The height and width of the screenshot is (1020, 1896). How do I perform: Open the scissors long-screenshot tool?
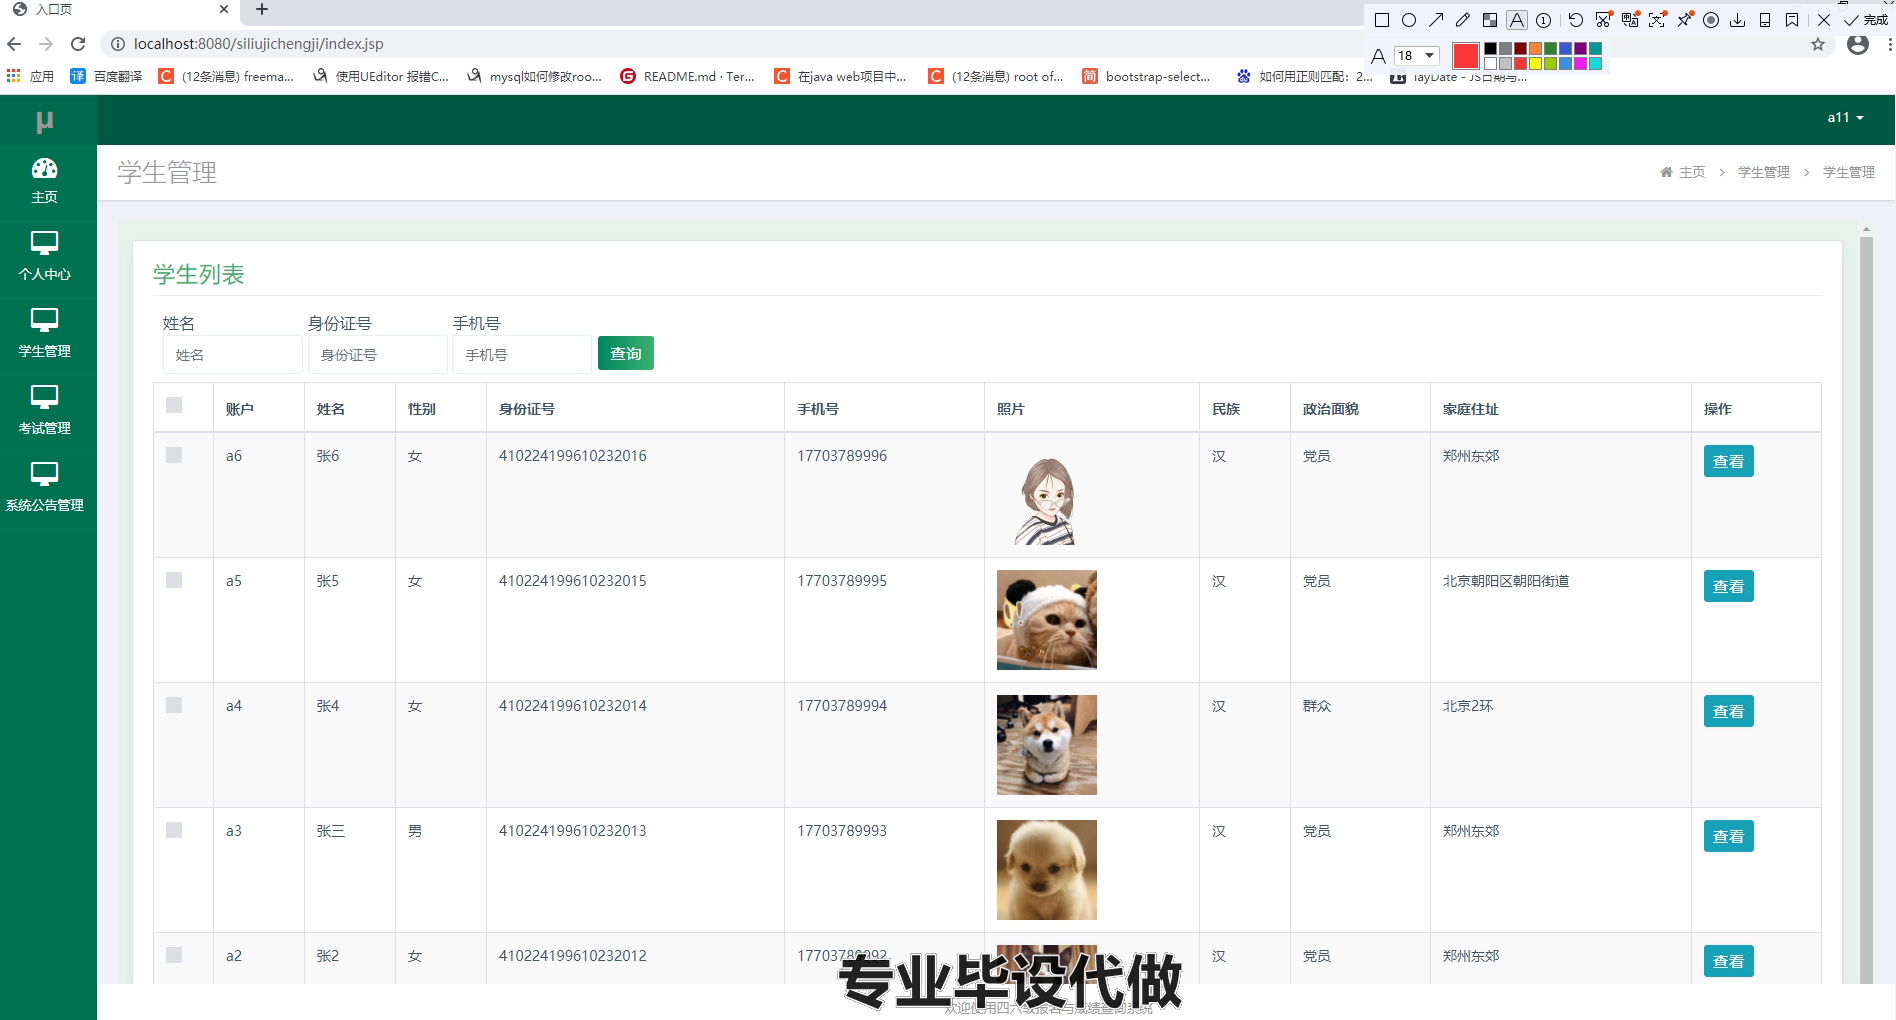[x=1603, y=20]
